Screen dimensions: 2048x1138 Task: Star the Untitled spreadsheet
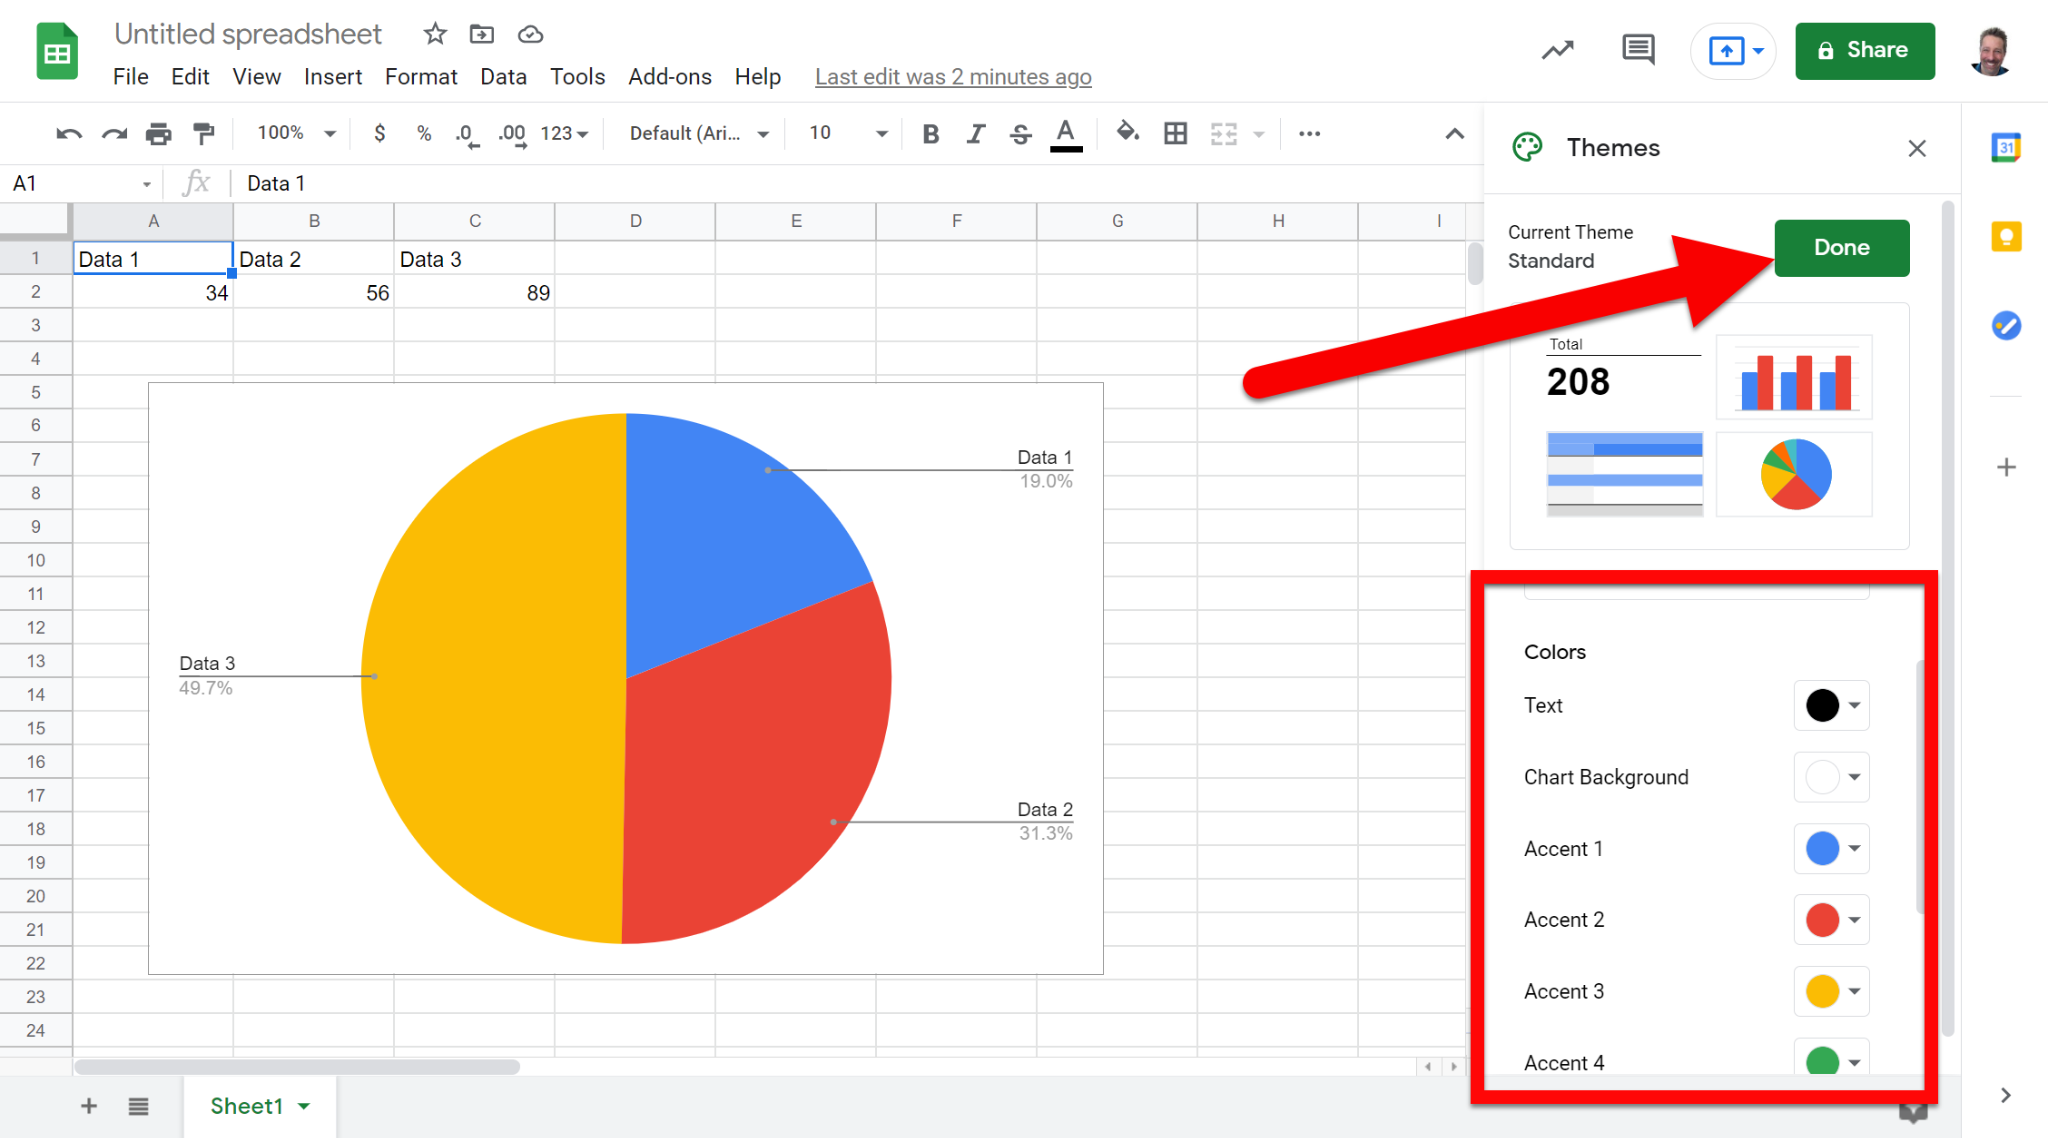click(x=434, y=34)
